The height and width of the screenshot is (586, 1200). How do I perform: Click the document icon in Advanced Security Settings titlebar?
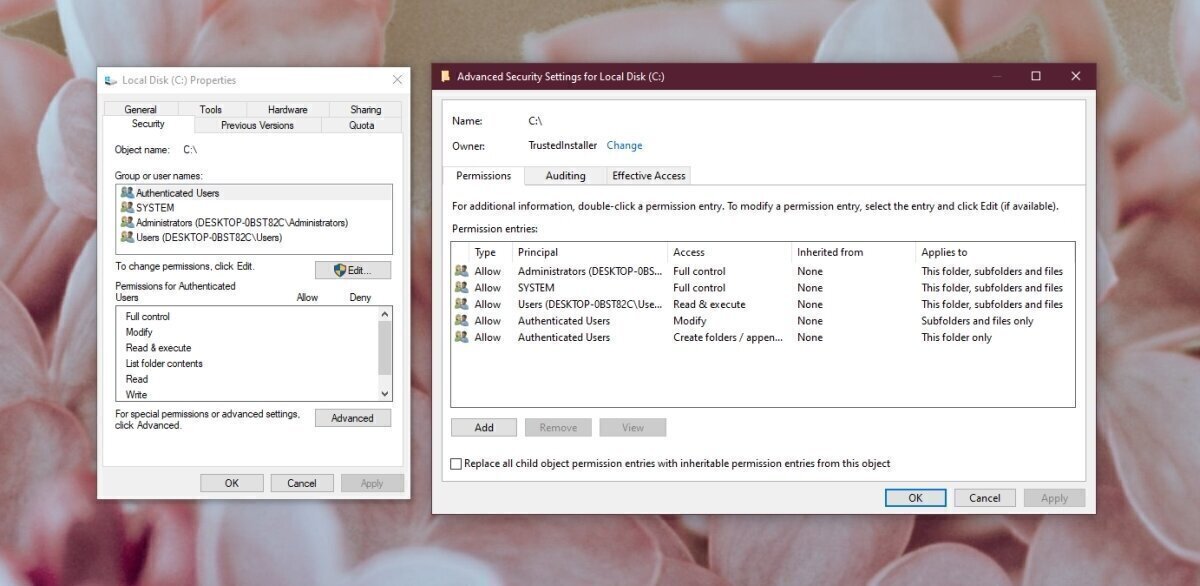tap(444, 76)
